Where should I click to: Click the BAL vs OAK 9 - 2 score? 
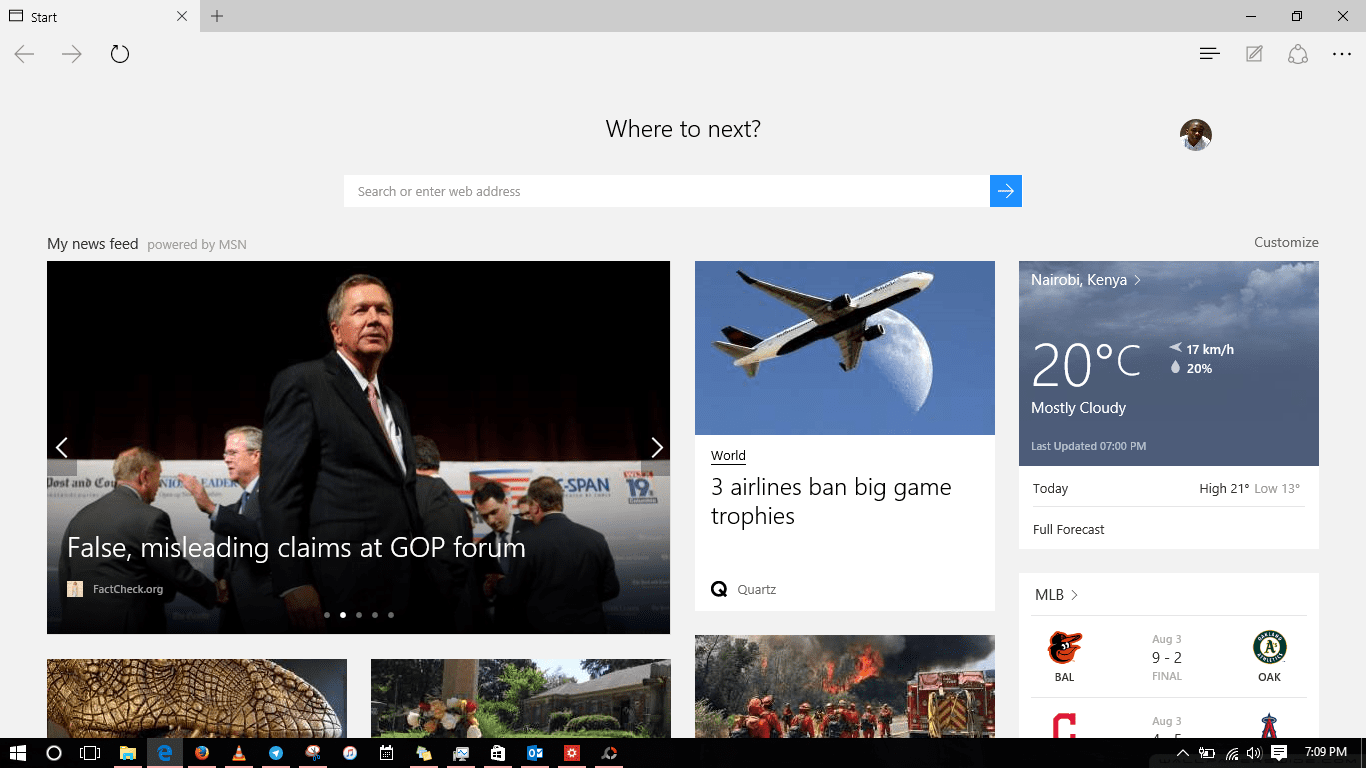(1167, 657)
